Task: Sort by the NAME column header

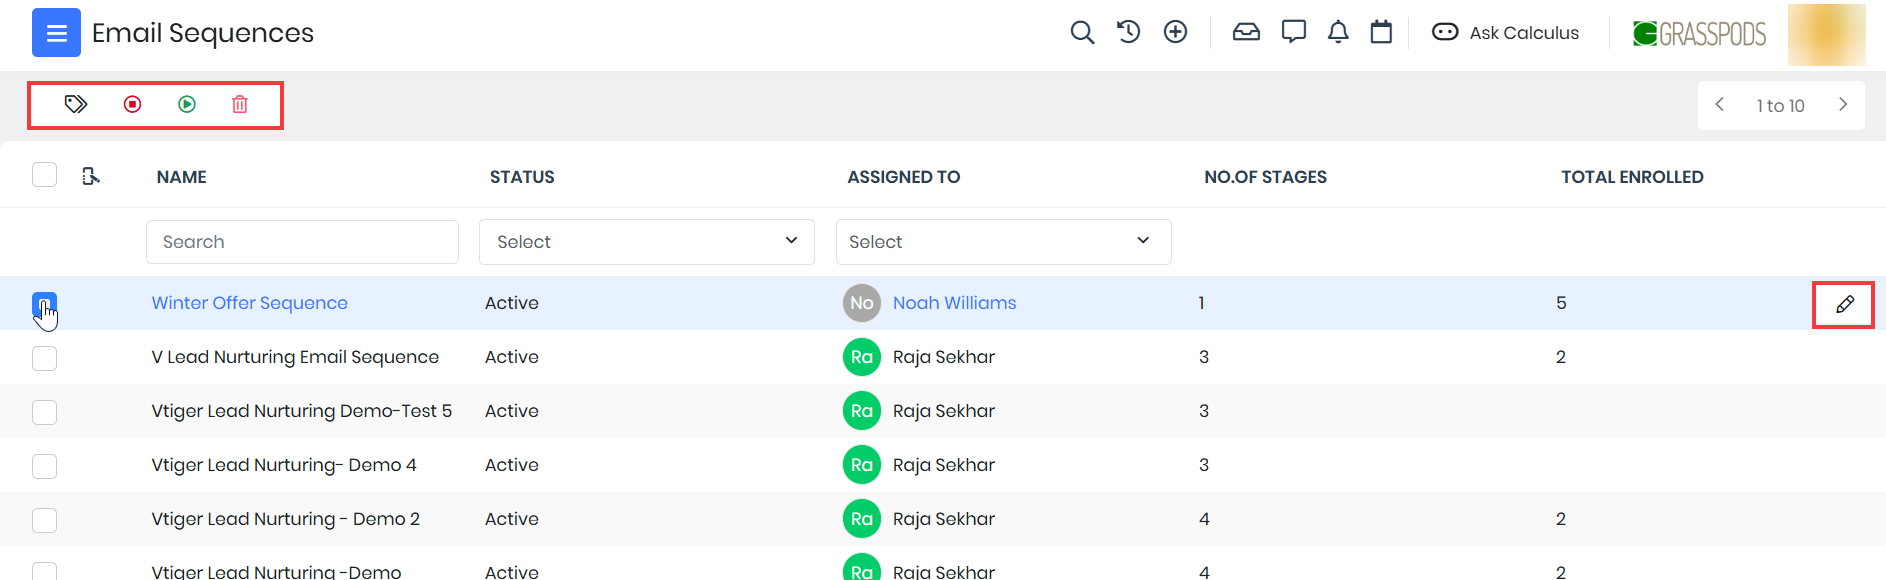Action: pyautogui.click(x=181, y=177)
